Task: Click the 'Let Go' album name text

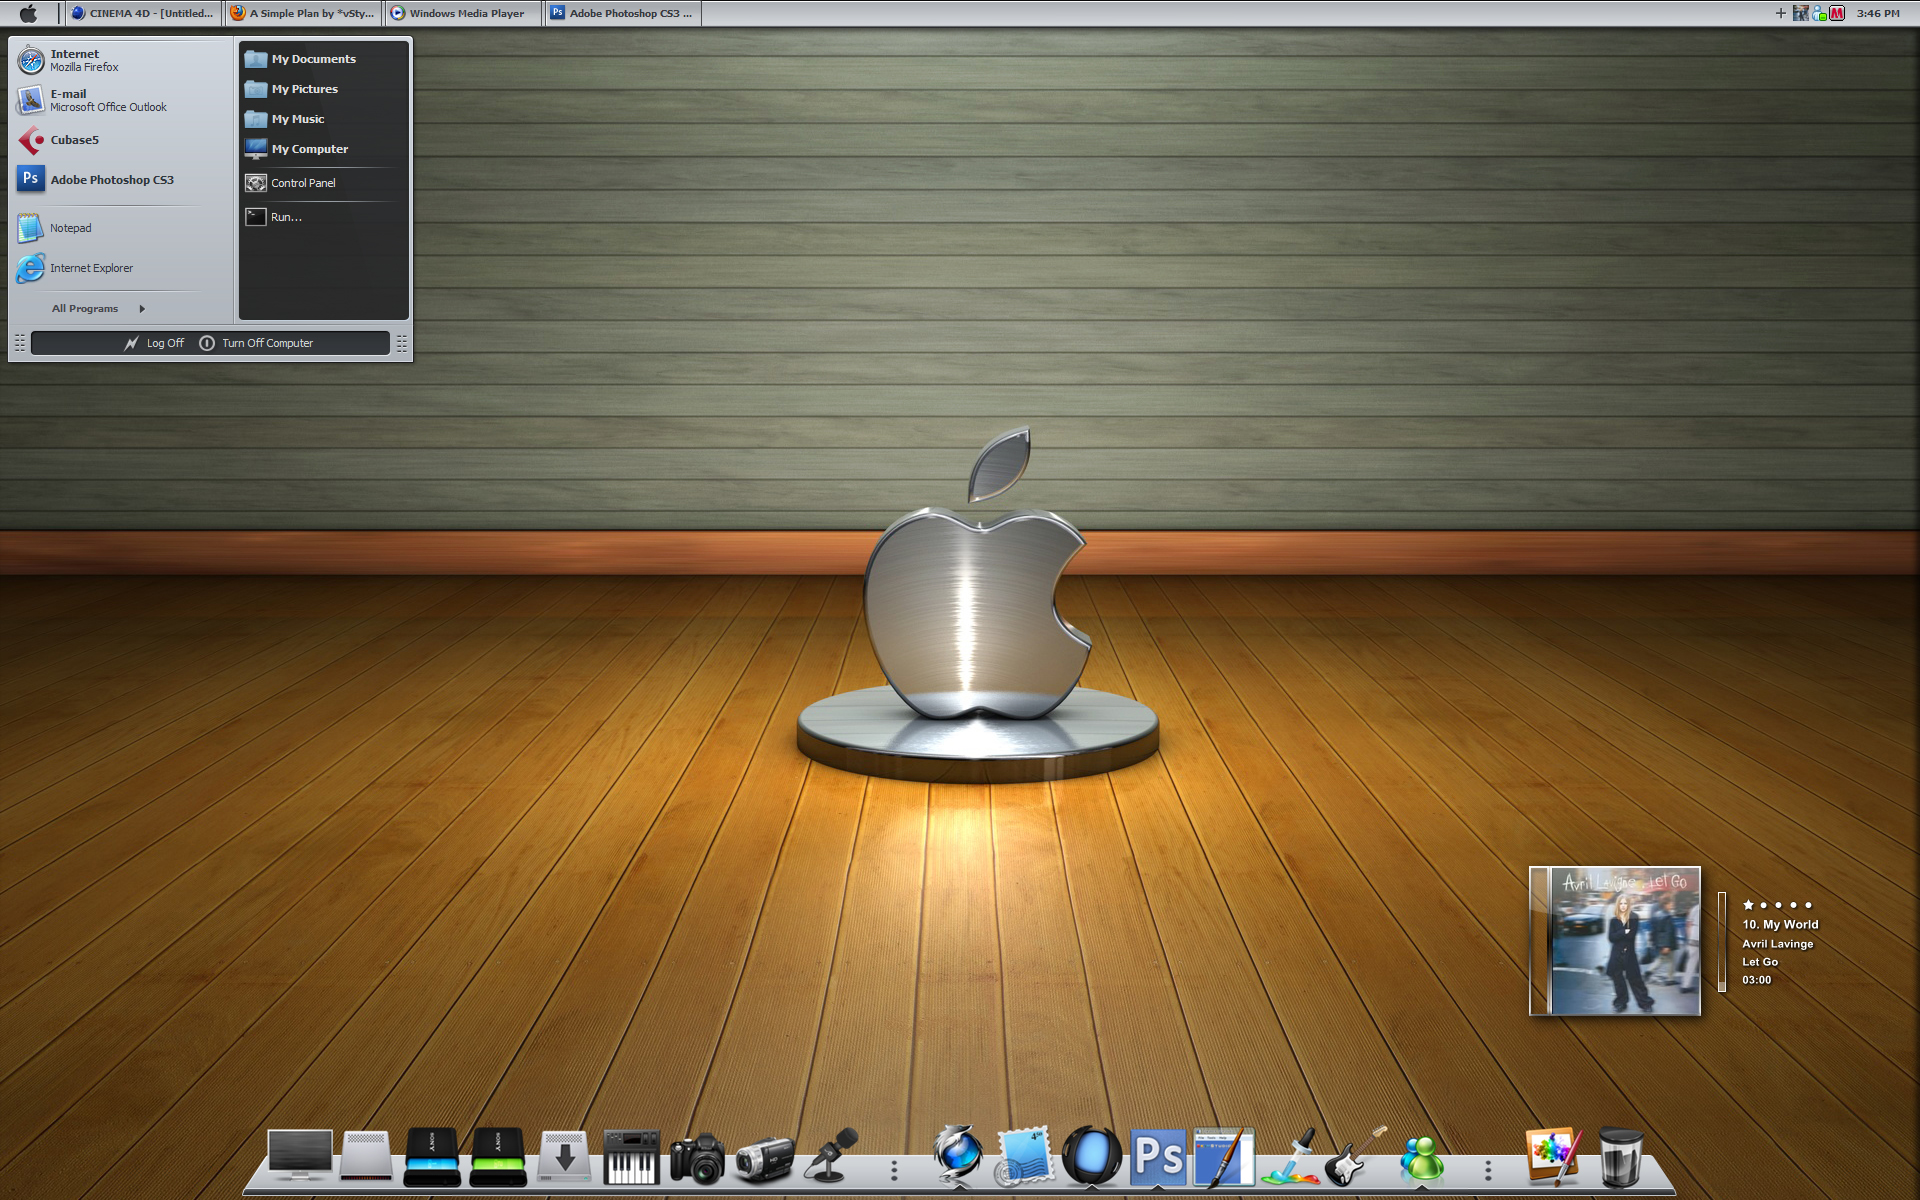Action: tap(1760, 962)
